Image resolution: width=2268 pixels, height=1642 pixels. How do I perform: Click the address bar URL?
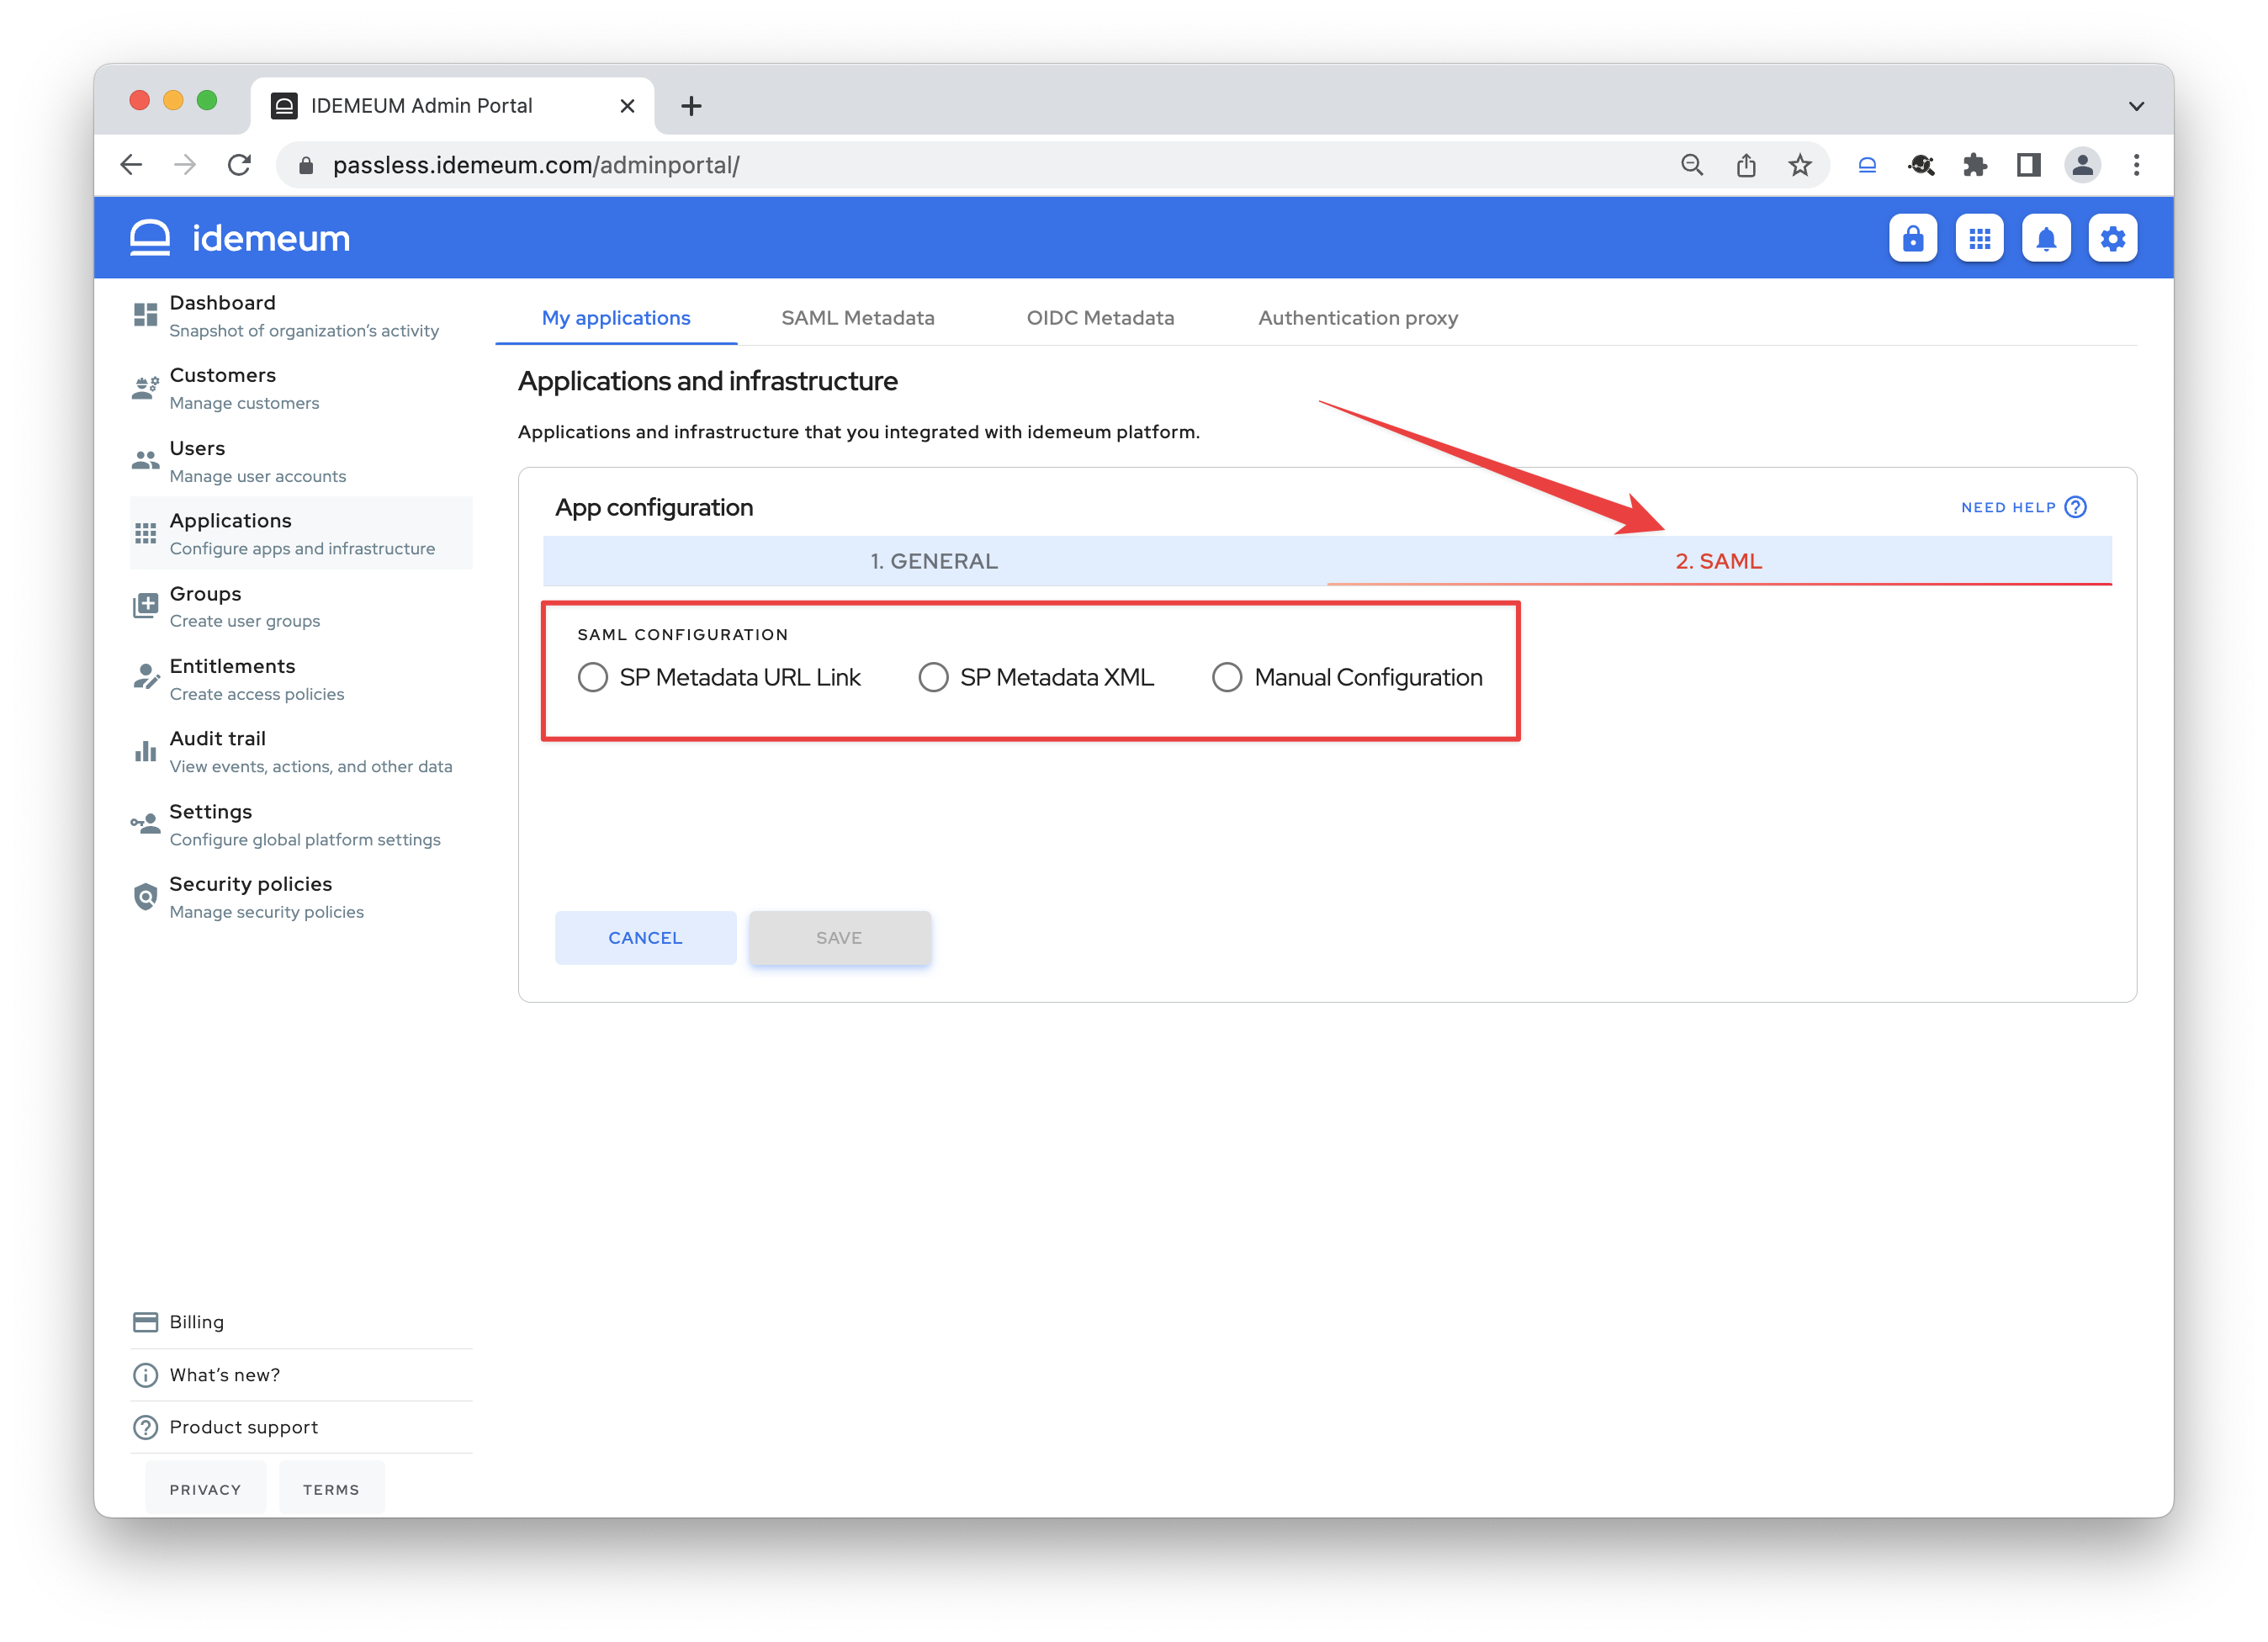536,165
